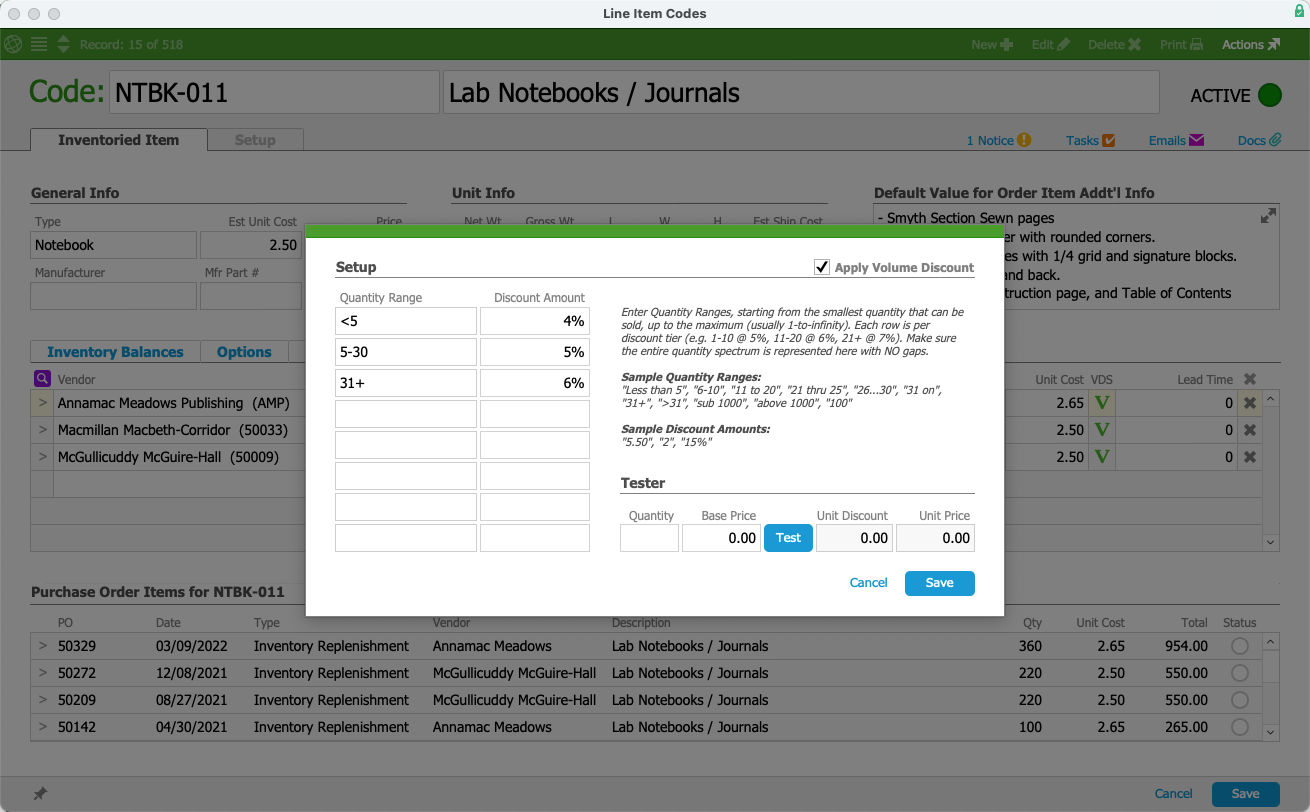This screenshot has height=812, width=1310.
Task: Open purchase order 50329 row arrow
Action: tap(42, 646)
